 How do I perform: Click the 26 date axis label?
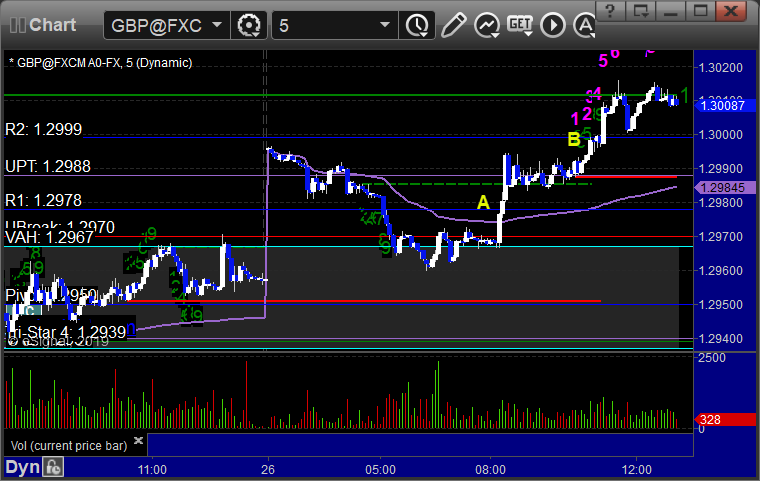[x=268, y=469]
